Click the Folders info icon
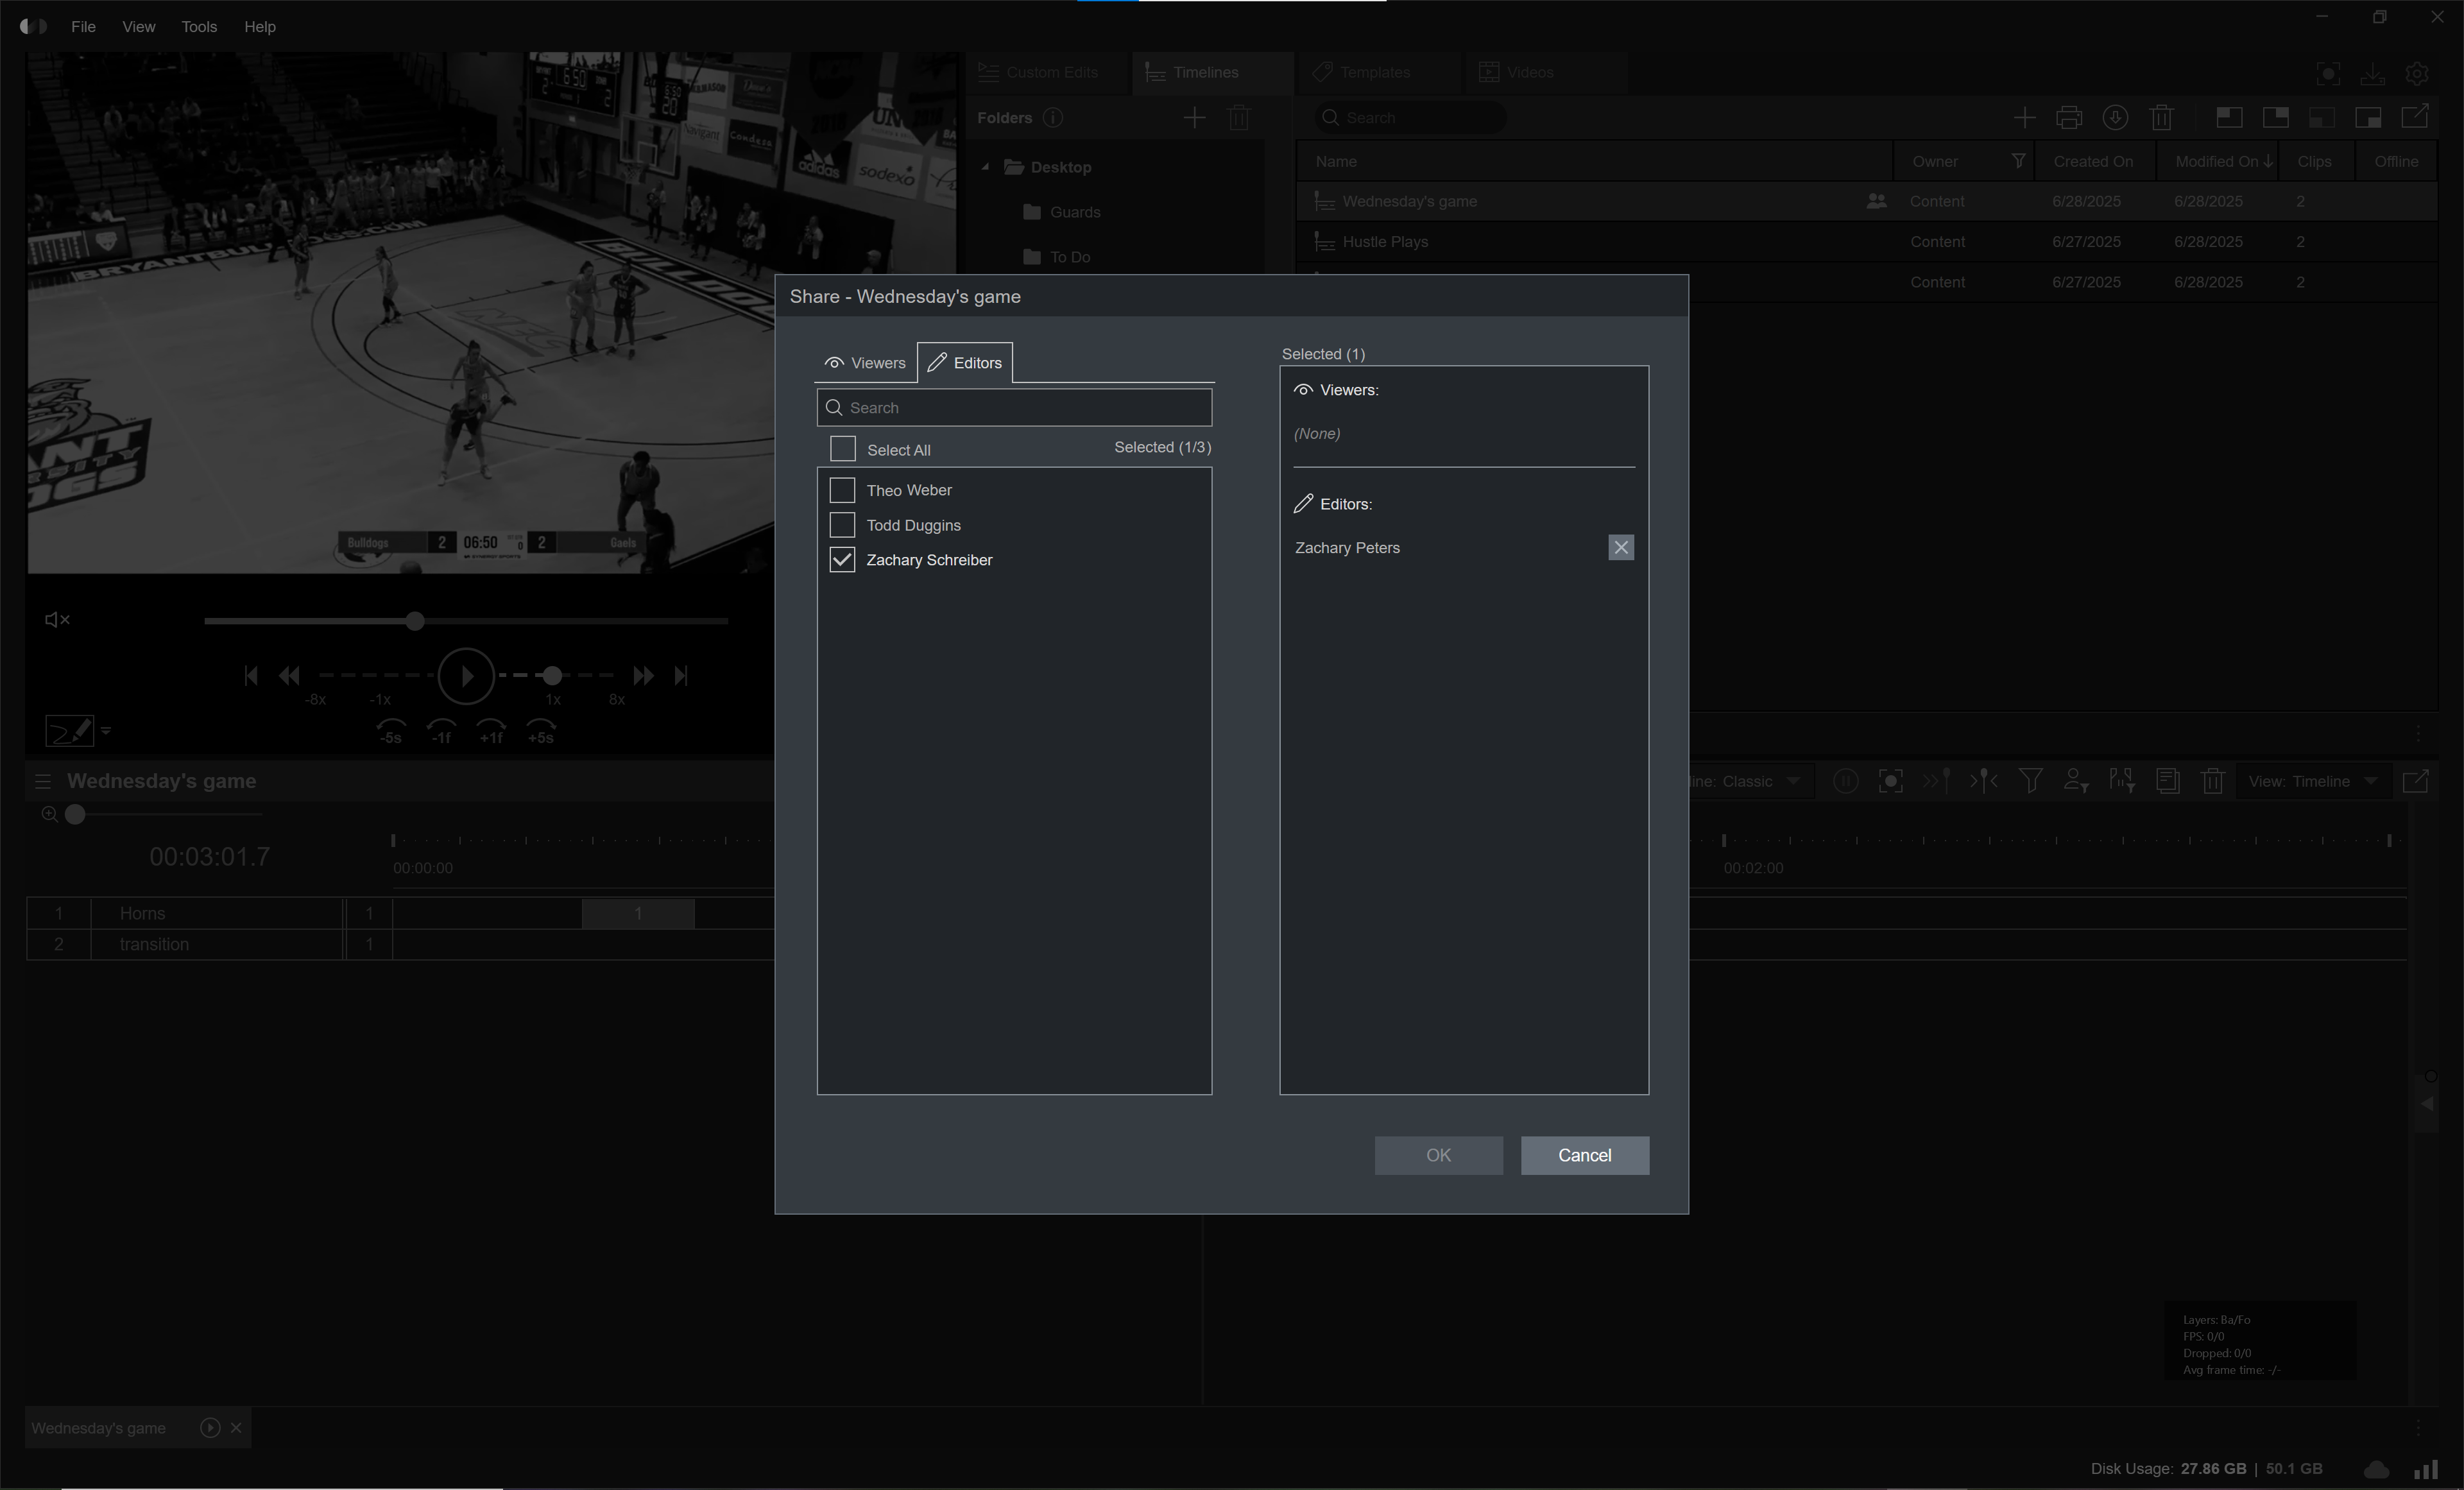The width and height of the screenshot is (2464, 1490). point(1052,118)
